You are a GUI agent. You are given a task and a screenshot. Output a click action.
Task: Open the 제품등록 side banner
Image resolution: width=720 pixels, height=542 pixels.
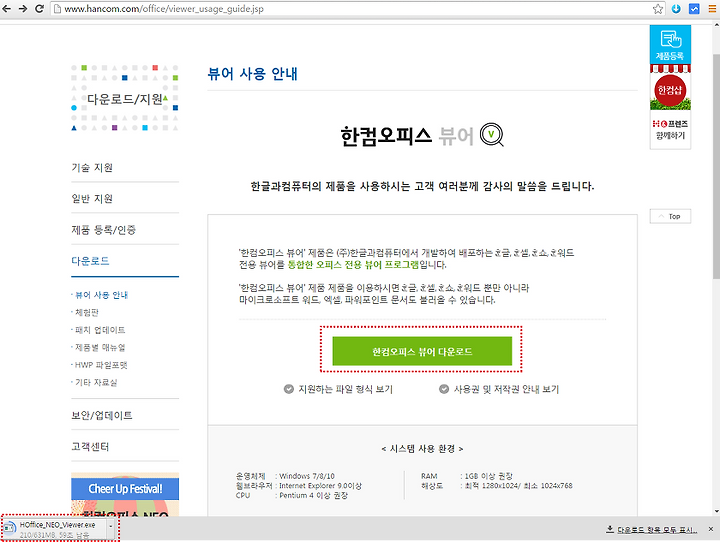click(670, 45)
